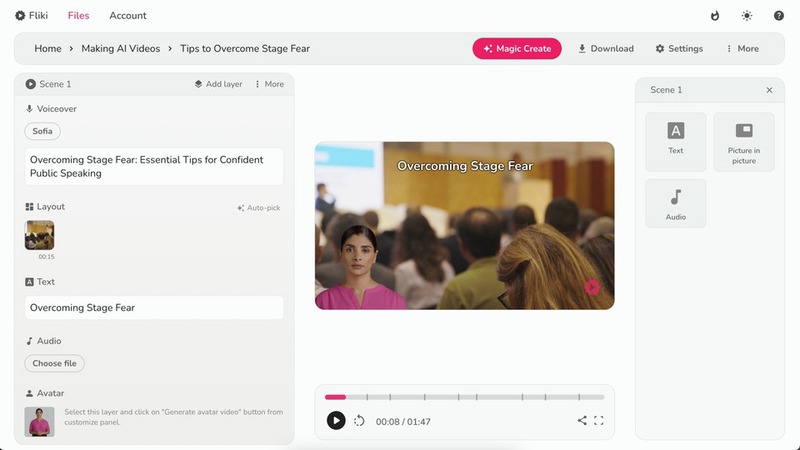Screen dimensions: 800x450
Task: Open Scene 1 More options menu
Action: [x=269, y=84]
